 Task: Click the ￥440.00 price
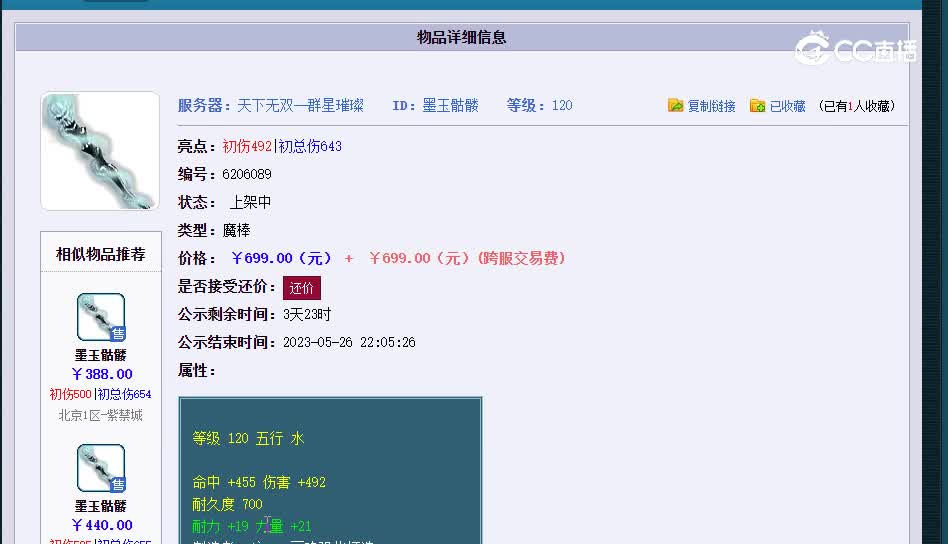[x=102, y=525]
